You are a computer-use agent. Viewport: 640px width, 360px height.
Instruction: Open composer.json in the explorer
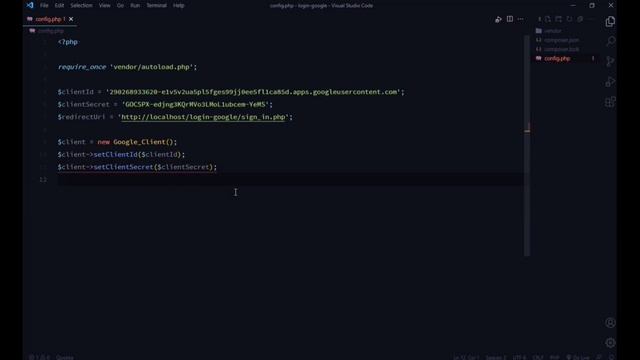point(562,40)
